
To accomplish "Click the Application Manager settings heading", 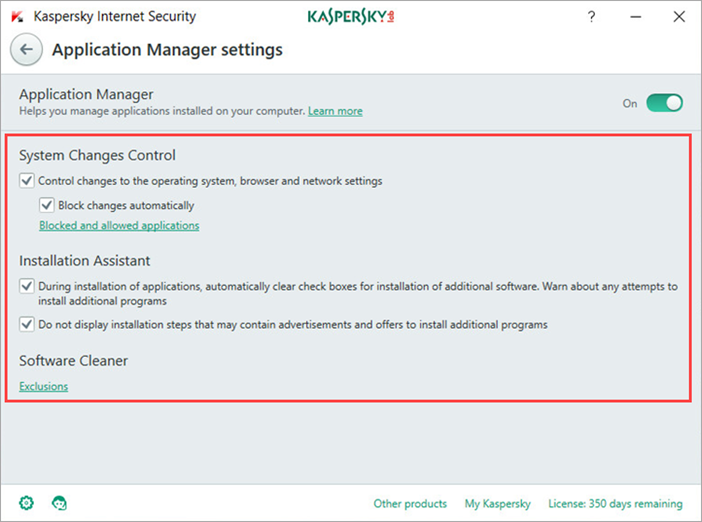I will pos(167,50).
